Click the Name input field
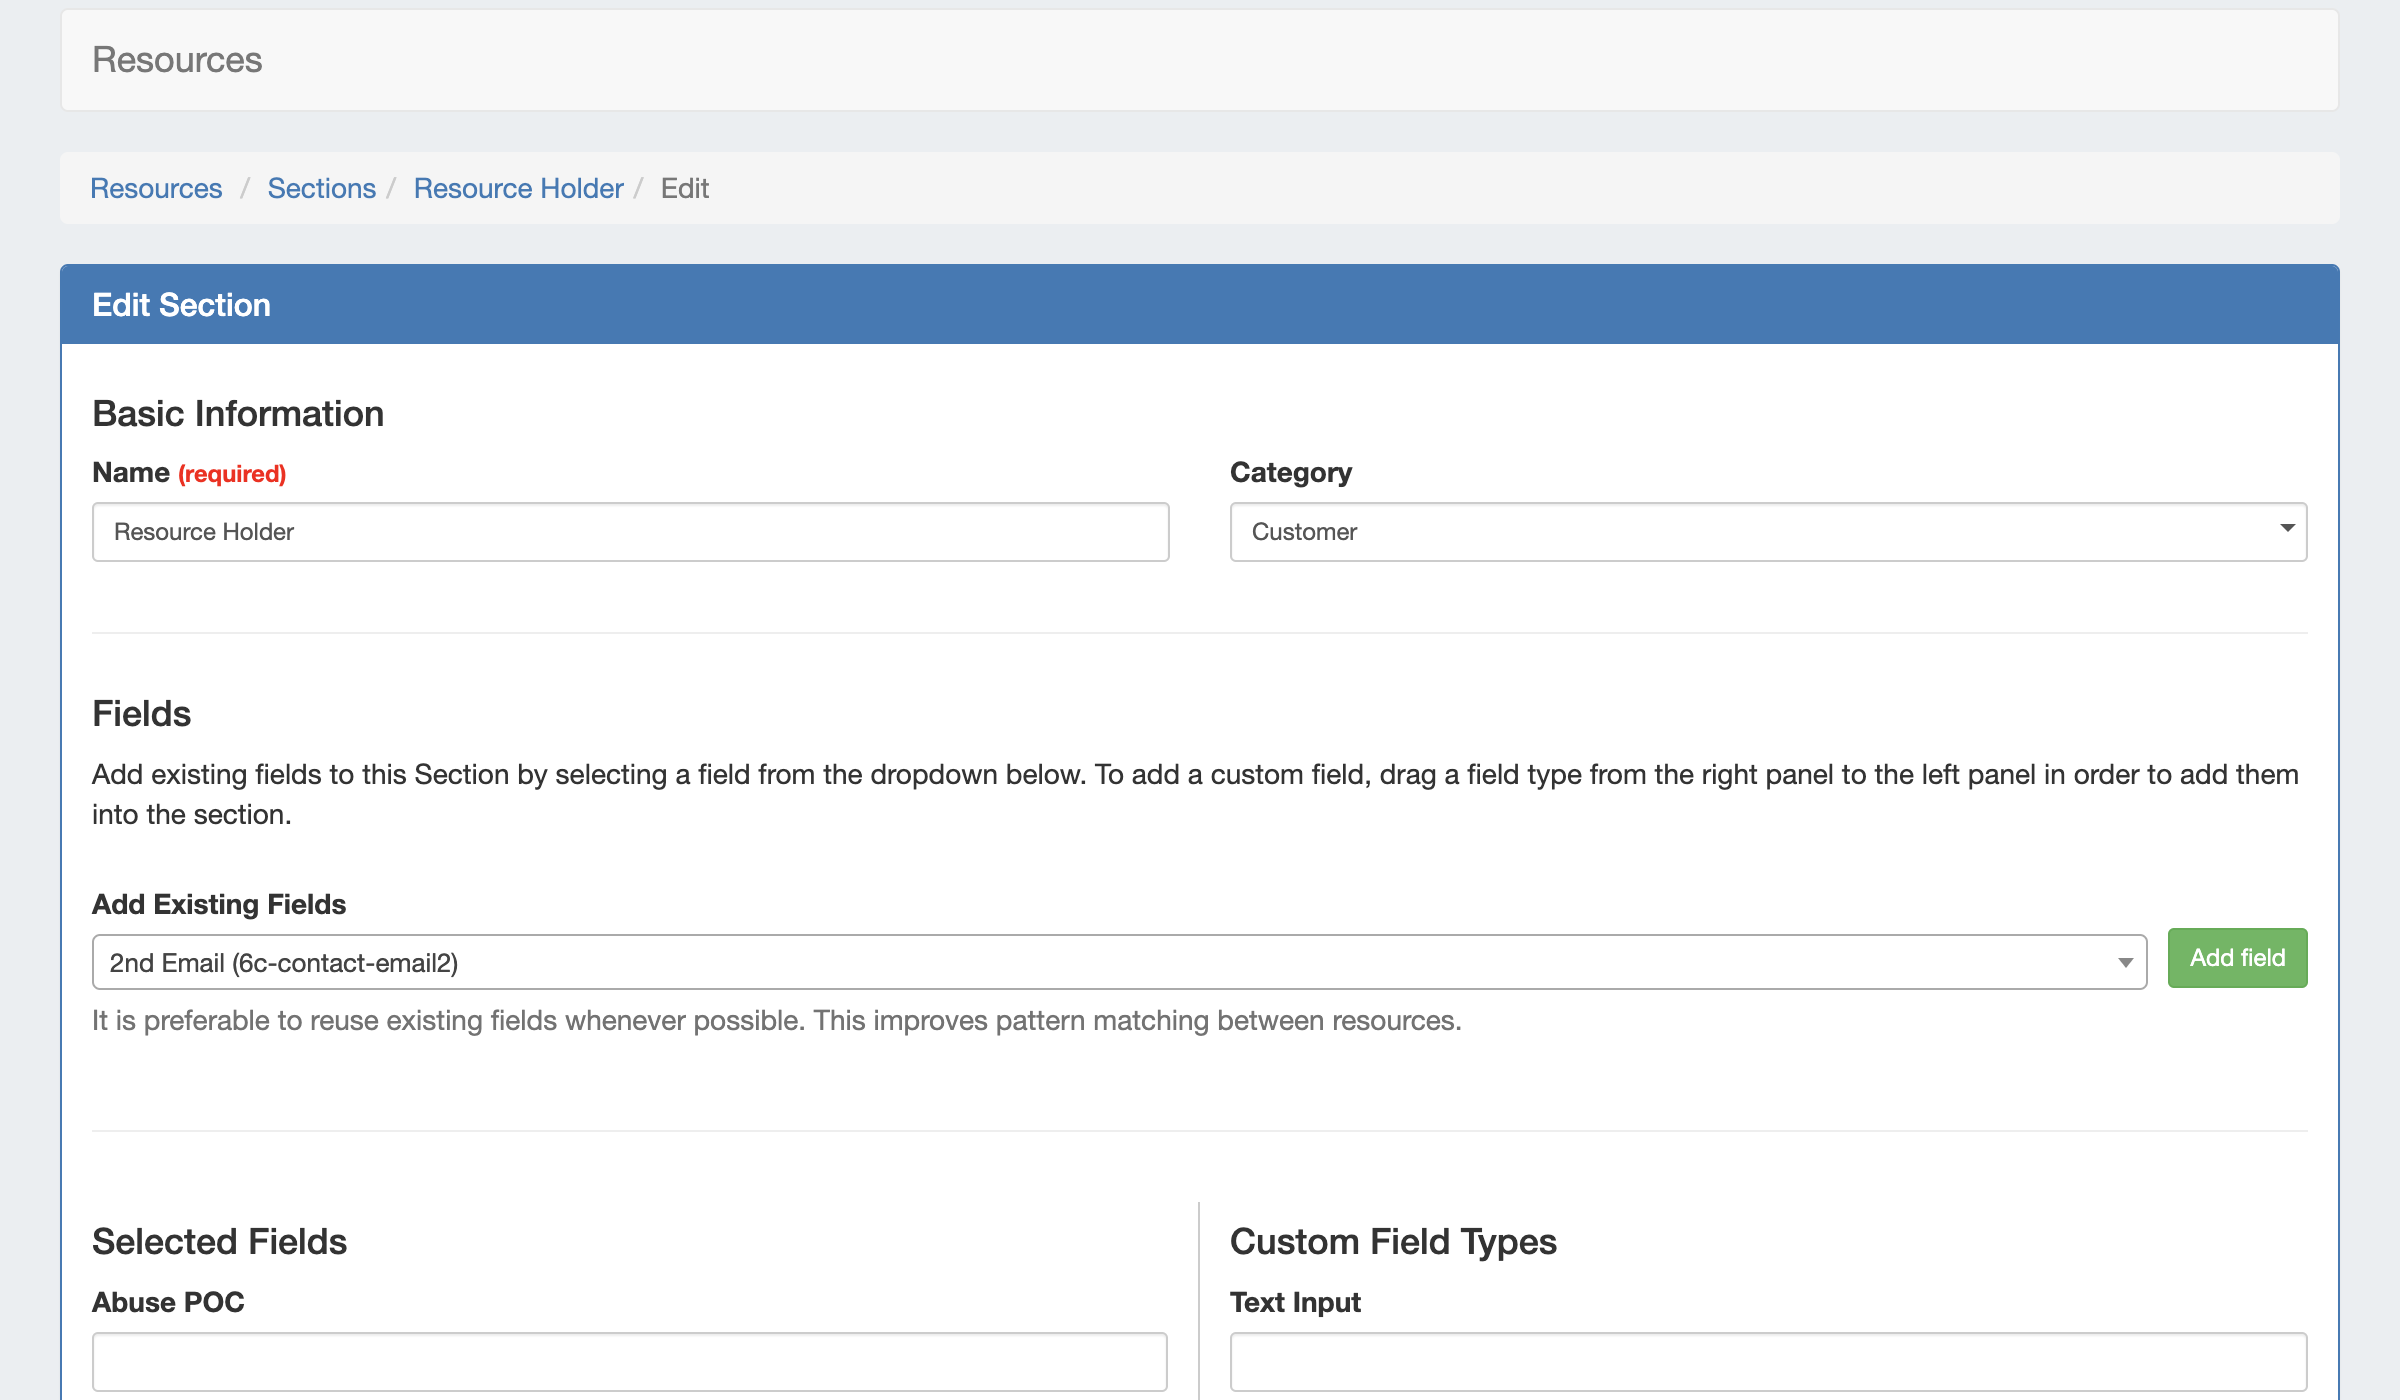The height and width of the screenshot is (1400, 2400). [630, 532]
